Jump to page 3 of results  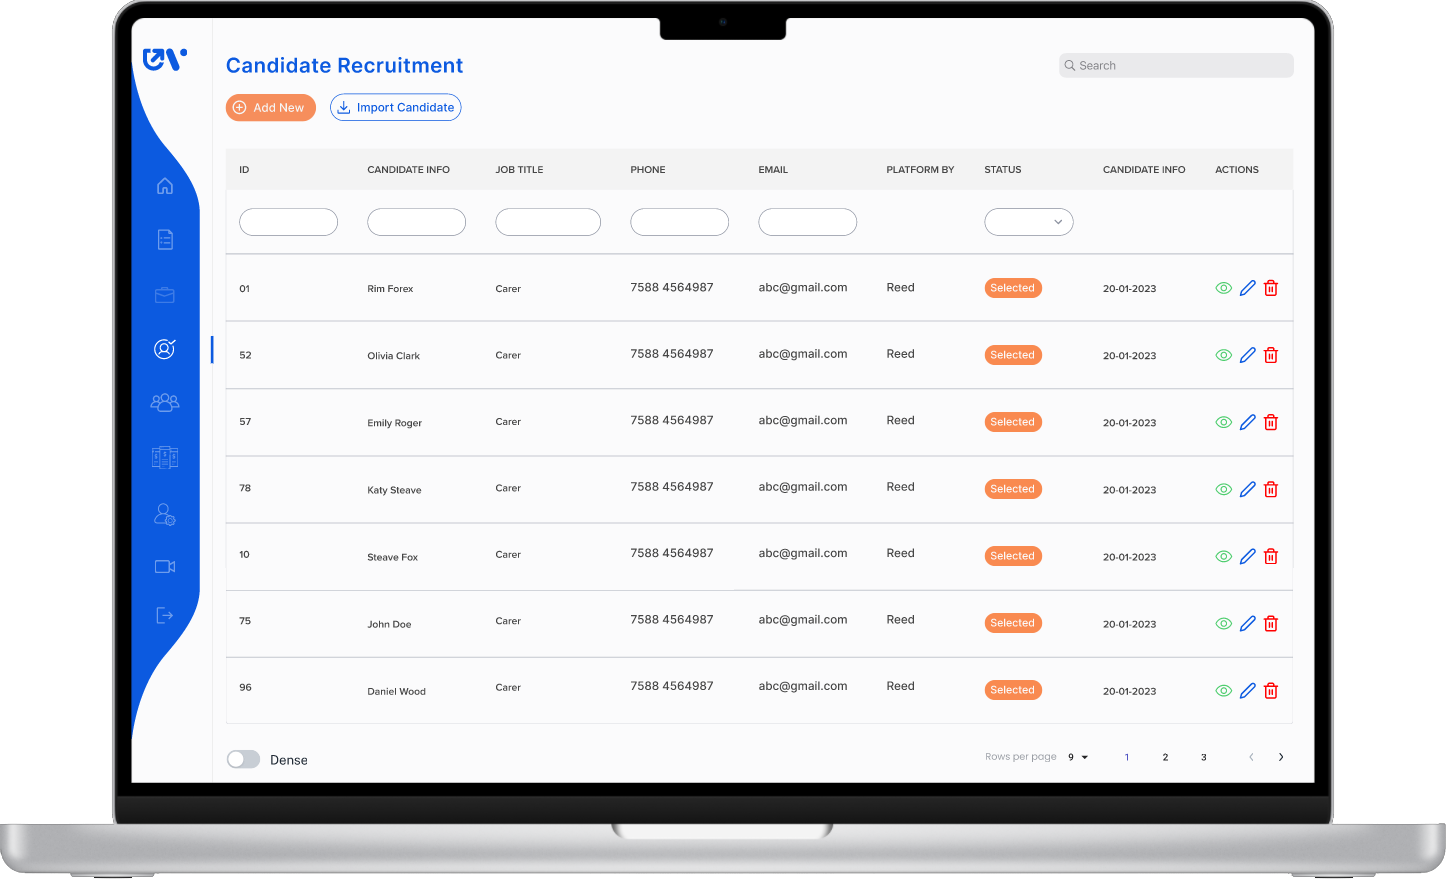tap(1204, 758)
